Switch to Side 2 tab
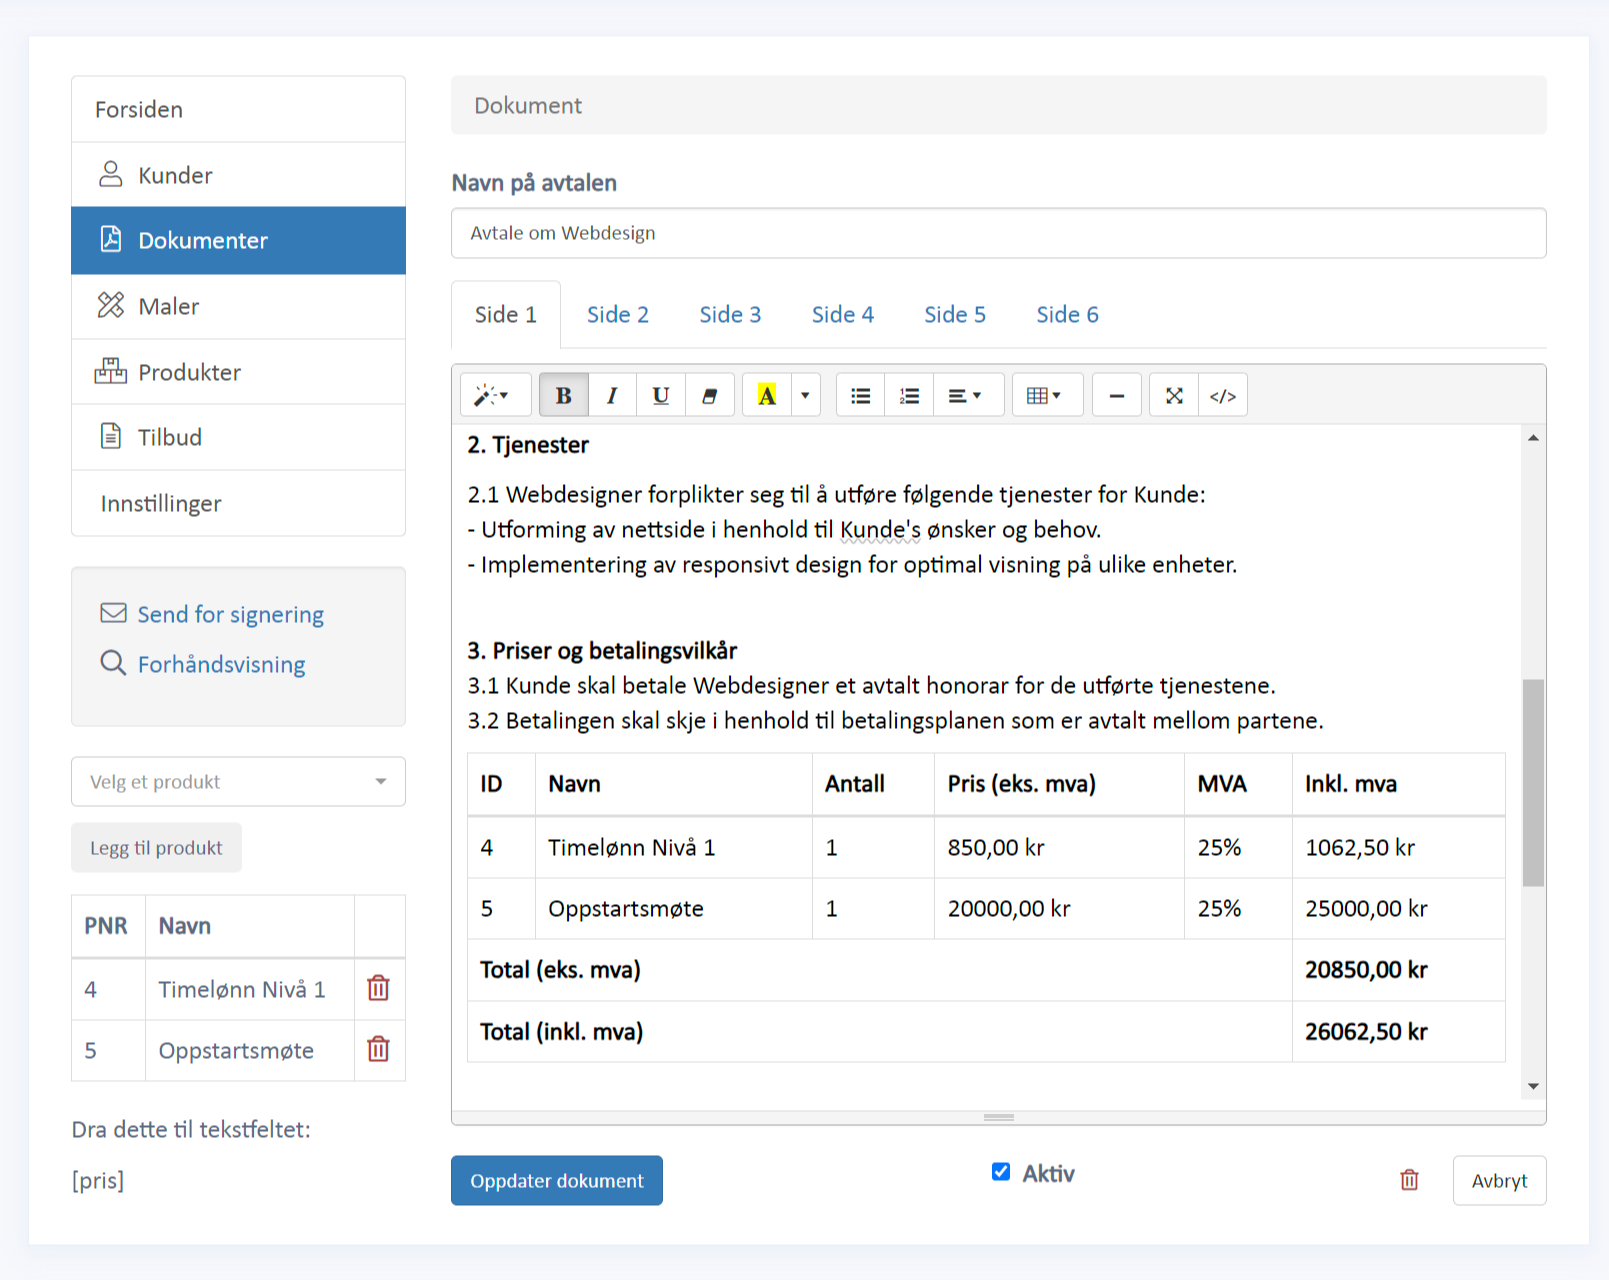Image resolution: width=1609 pixels, height=1280 pixels. point(618,315)
